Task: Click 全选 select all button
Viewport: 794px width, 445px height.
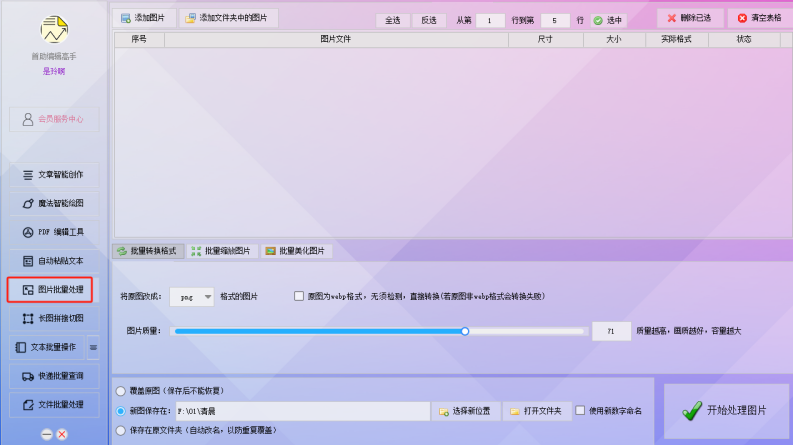Action: point(392,20)
